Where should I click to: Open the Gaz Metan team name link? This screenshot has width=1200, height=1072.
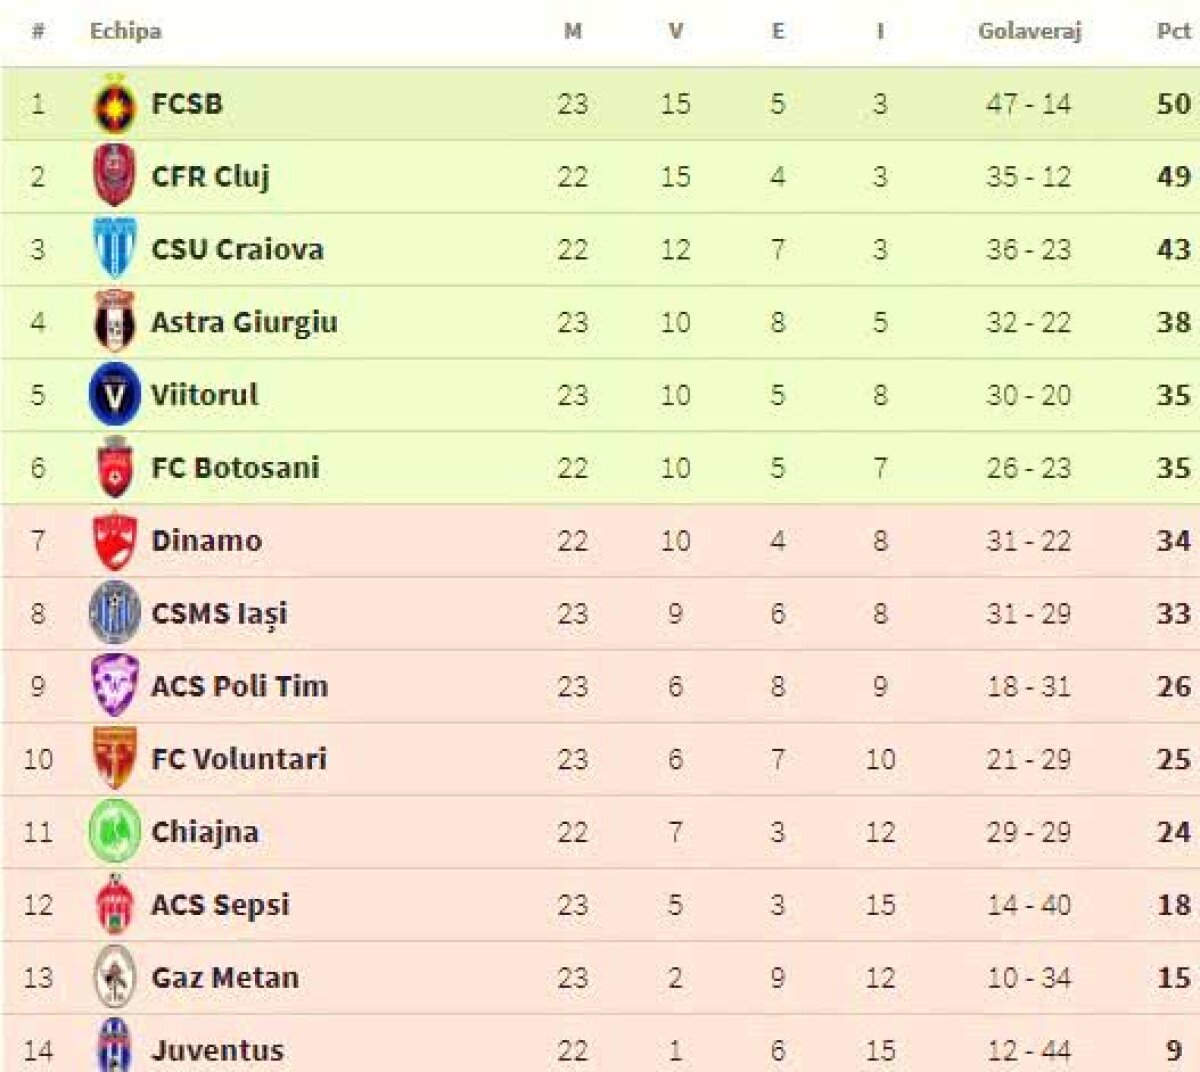click(225, 978)
